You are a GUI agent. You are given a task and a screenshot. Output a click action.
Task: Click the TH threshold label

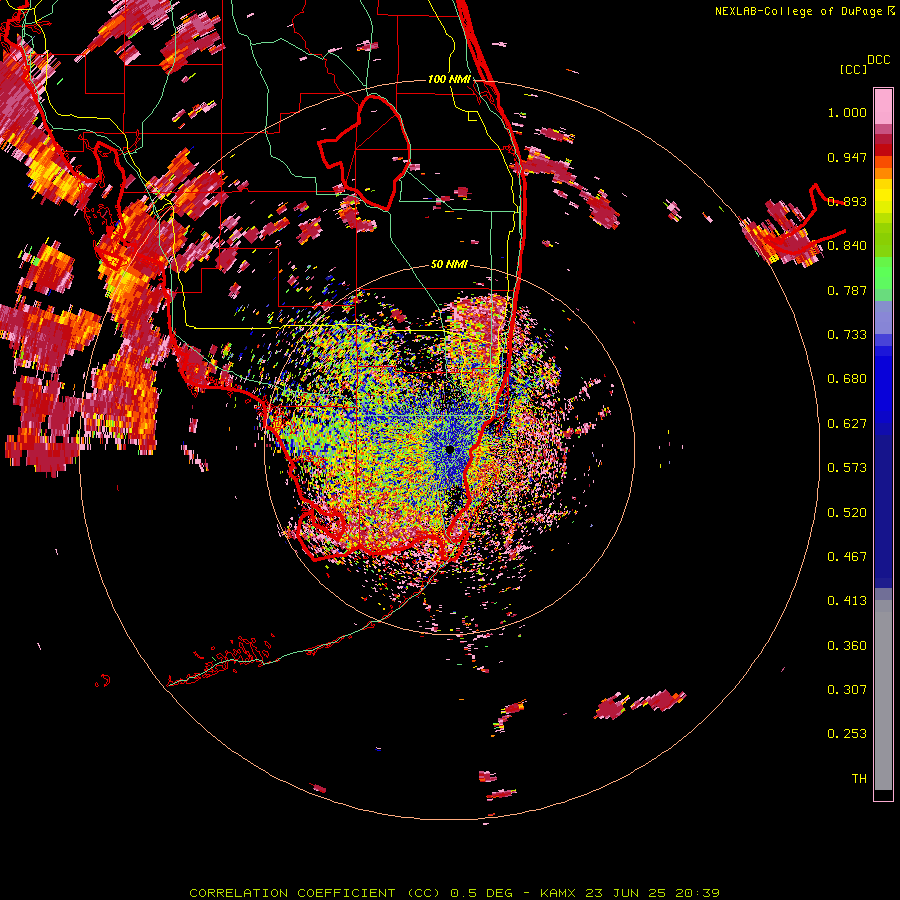click(859, 779)
